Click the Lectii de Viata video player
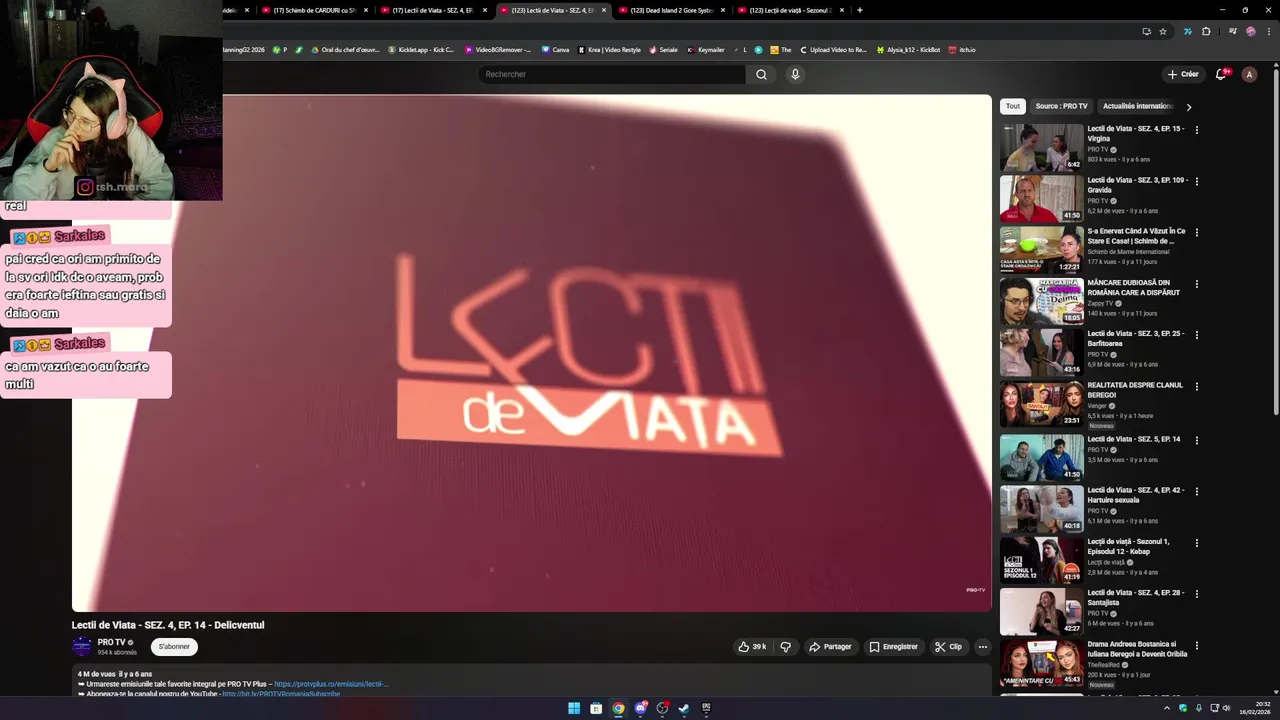The image size is (1280, 720). (x=531, y=353)
